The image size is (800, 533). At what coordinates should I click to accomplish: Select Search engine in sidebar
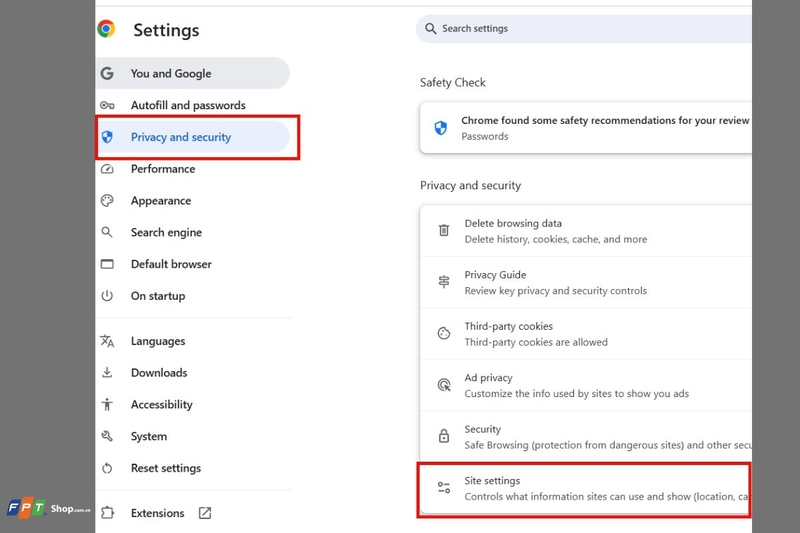point(193,233)
